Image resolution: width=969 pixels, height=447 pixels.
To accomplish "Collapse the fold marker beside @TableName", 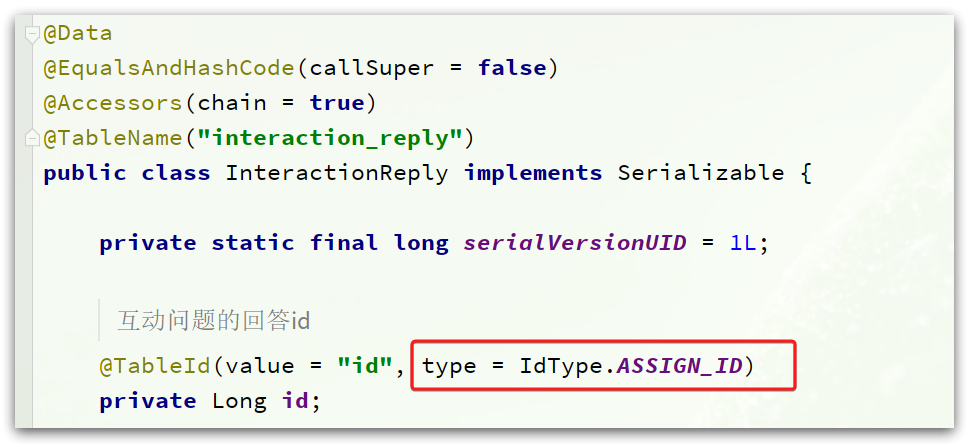I will click(32, 138).
